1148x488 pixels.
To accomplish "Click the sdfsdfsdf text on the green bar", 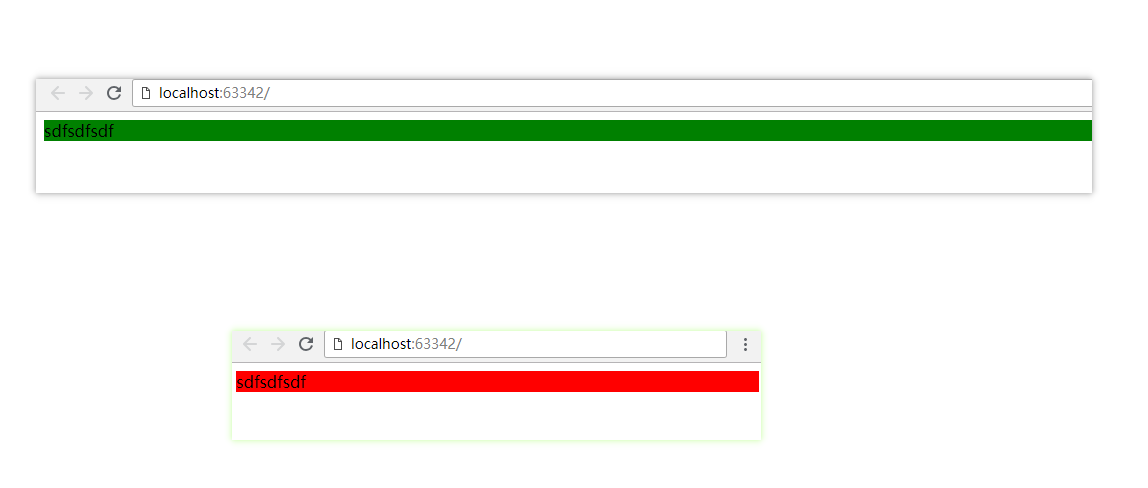I will click(79, 132).
